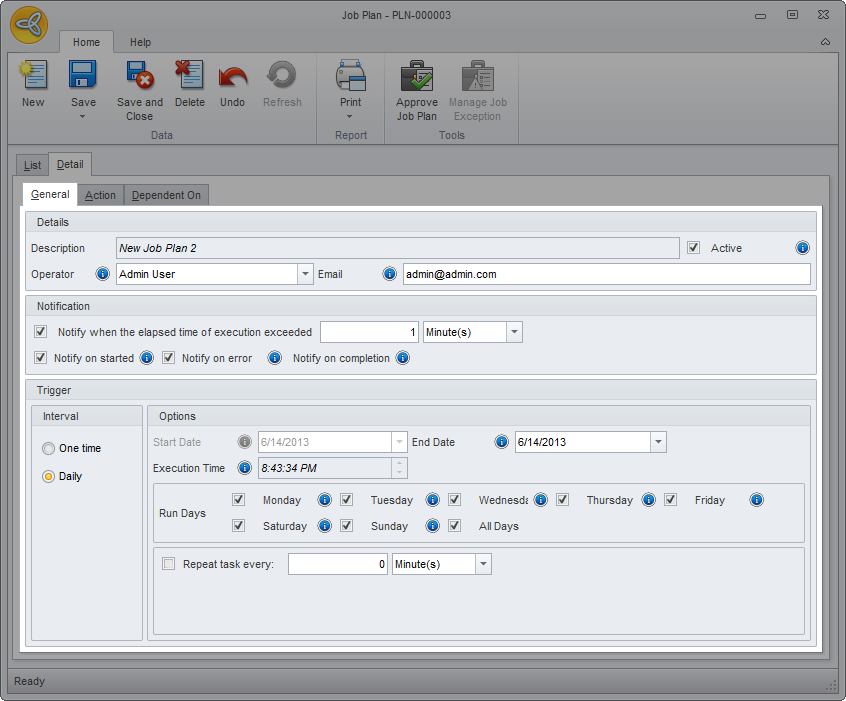Click info icon beside Active checkbox
Image resolution: width=846 pixels, height=701 pixels.
coord(802,248)
